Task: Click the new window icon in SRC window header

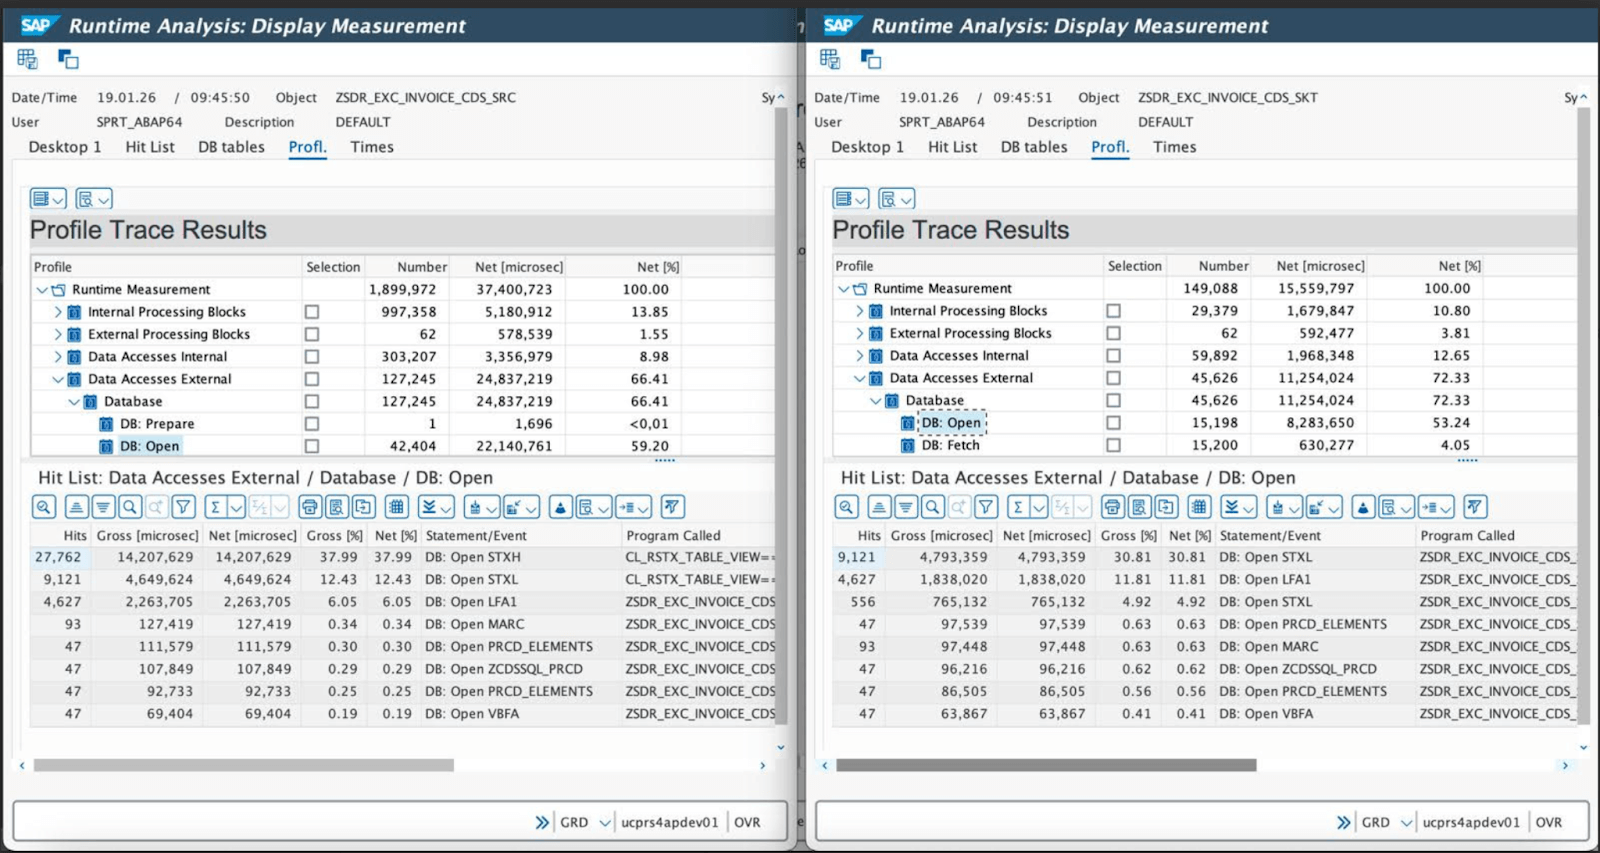Action: [68, 59]
